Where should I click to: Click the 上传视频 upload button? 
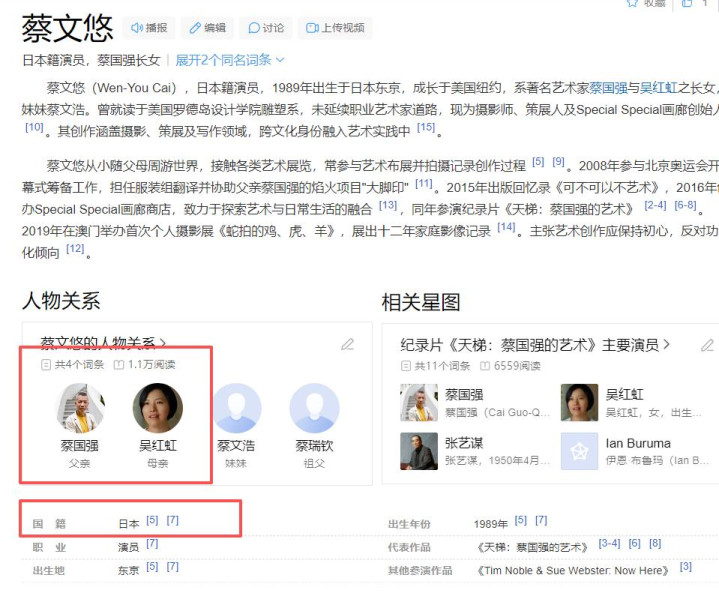335,28
